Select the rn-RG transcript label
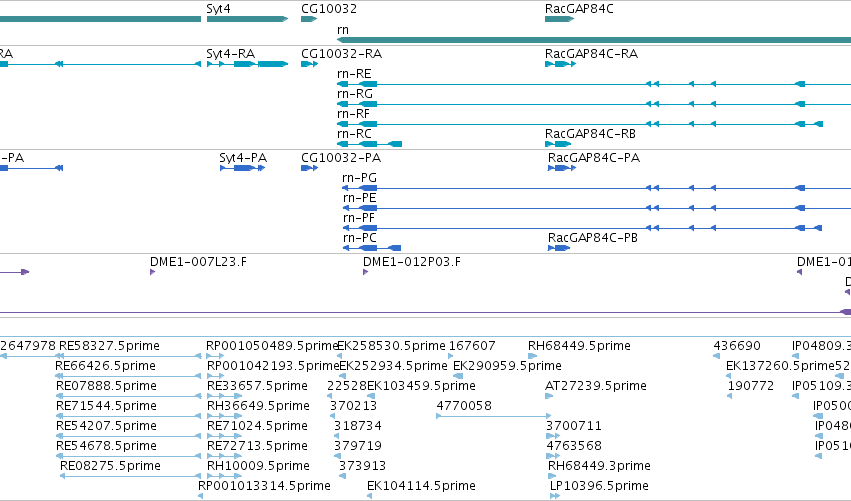Image resolution: width=851 pixels, height=501 pixels. click(x=354, y=94)
